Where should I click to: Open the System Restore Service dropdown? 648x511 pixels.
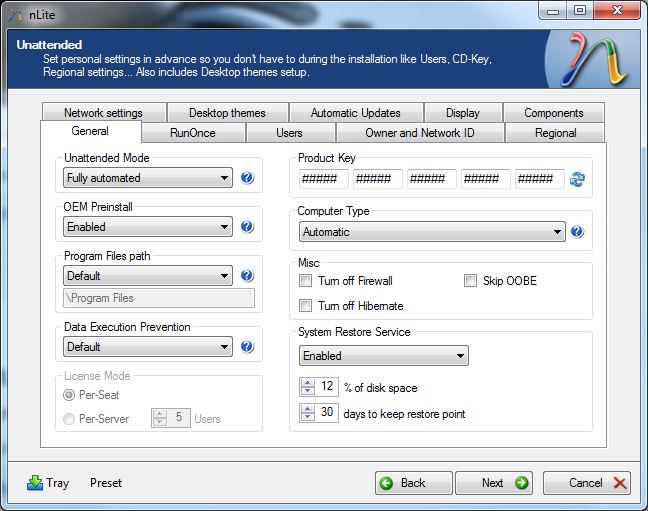point(384,356)
